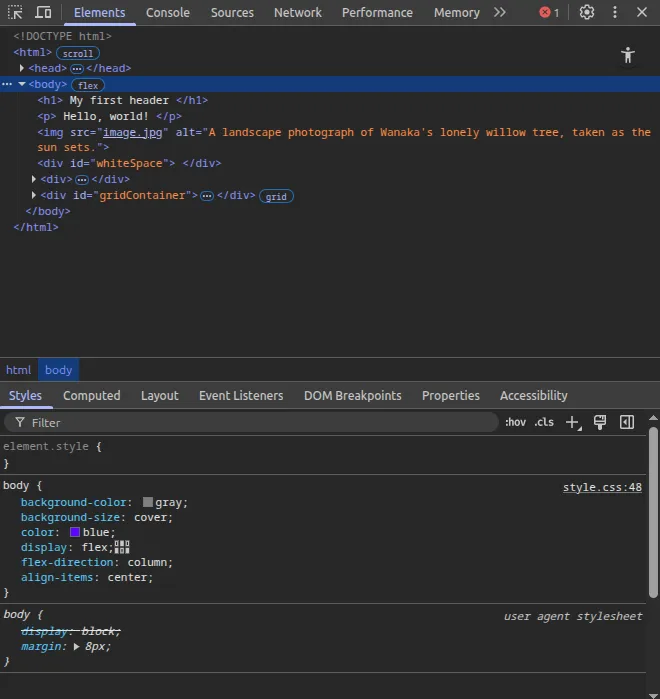This screenshot has height=699, width=660.
Task: Select the Layout subtab
Action: (x=160, y=395)
